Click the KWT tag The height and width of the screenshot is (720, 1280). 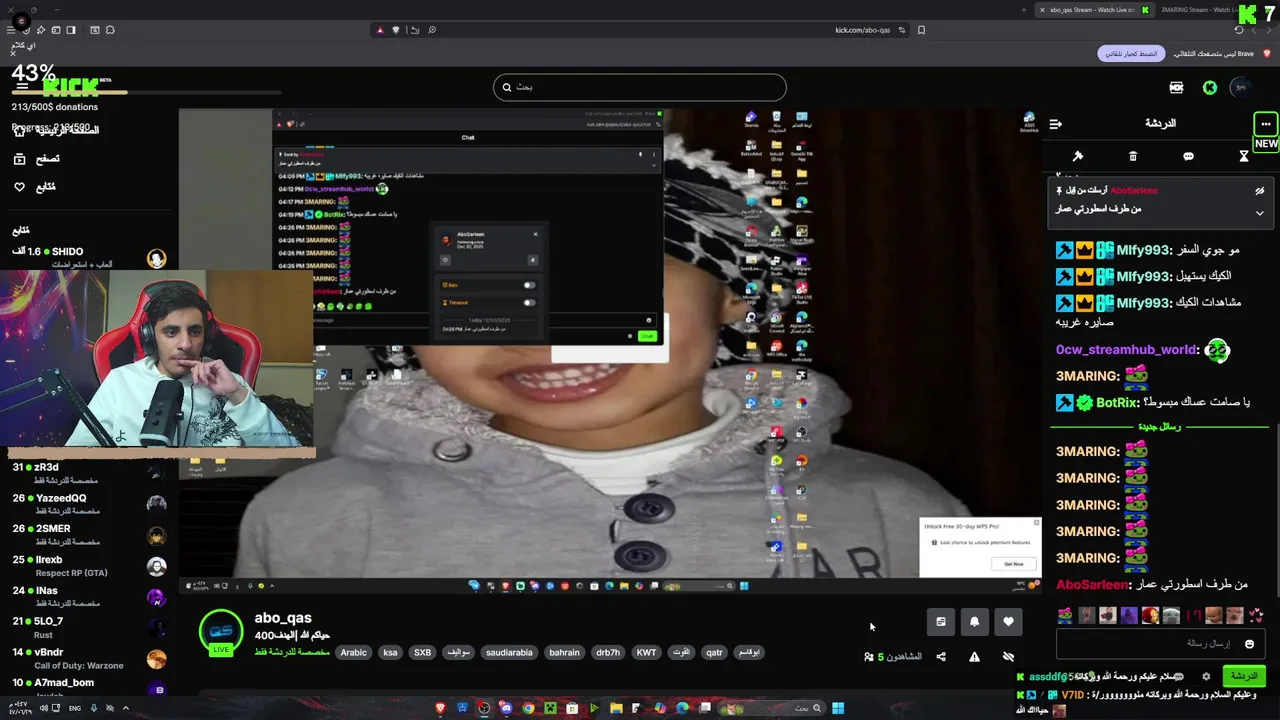647,652
